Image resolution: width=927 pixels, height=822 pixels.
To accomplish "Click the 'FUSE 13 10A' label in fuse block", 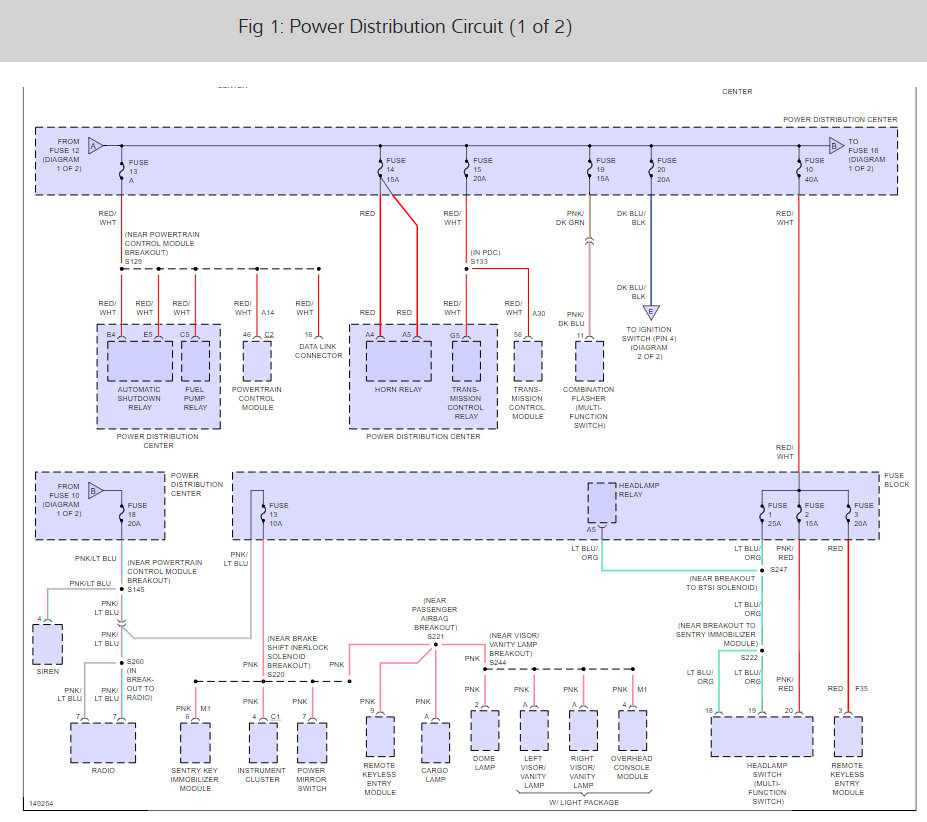I will coord(278,514).
